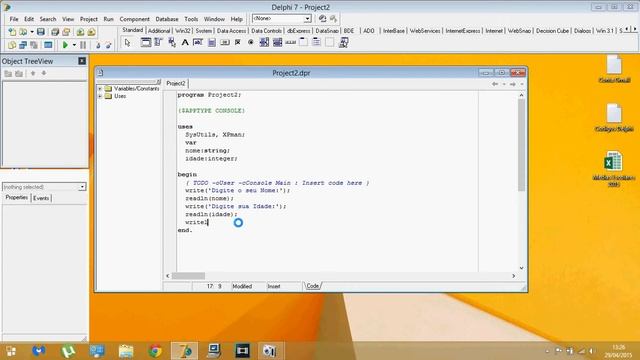This screenshot has width=640, height=360.
Task: Expand the Variables/Constants tree node
Action: [100, 89]
